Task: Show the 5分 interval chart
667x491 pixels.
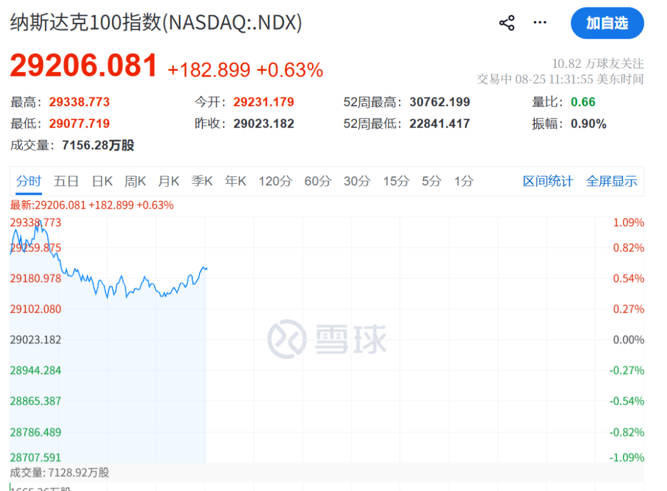Action: (x=431, y=181)
